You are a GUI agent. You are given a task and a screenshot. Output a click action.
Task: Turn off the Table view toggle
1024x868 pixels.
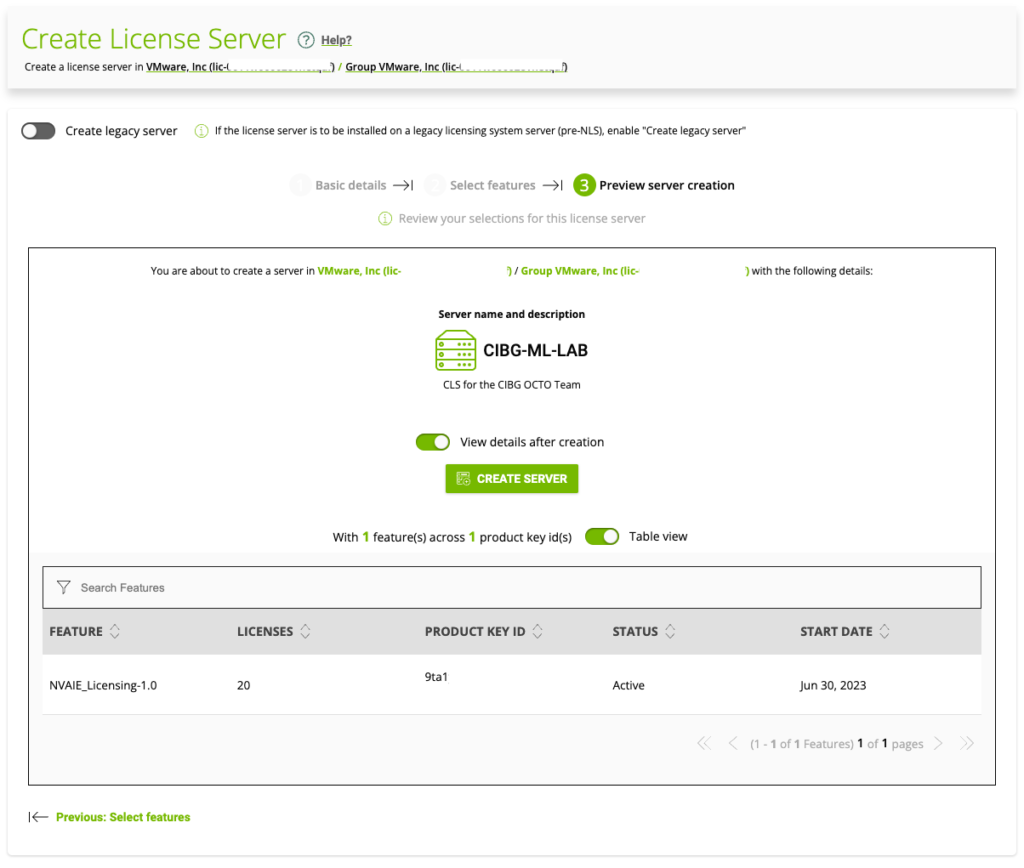602,537
